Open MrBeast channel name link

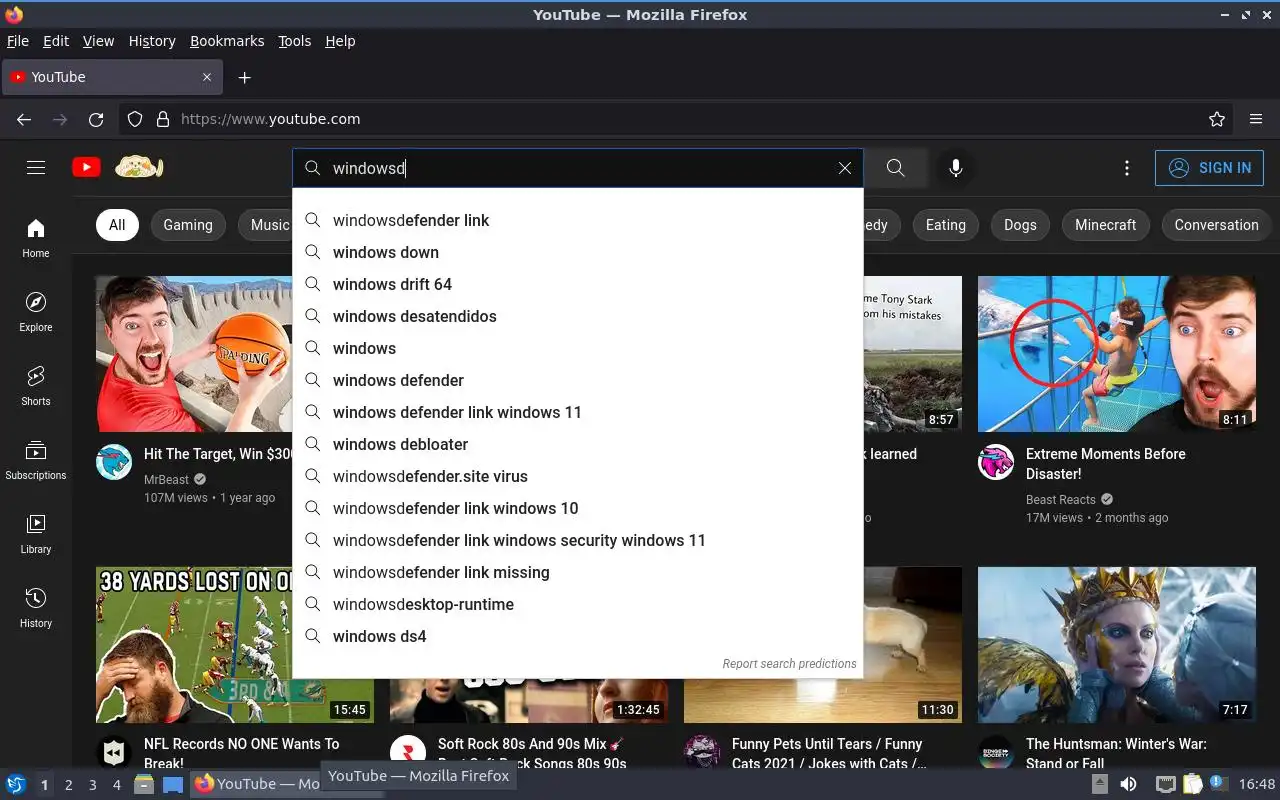click(166, 479)
